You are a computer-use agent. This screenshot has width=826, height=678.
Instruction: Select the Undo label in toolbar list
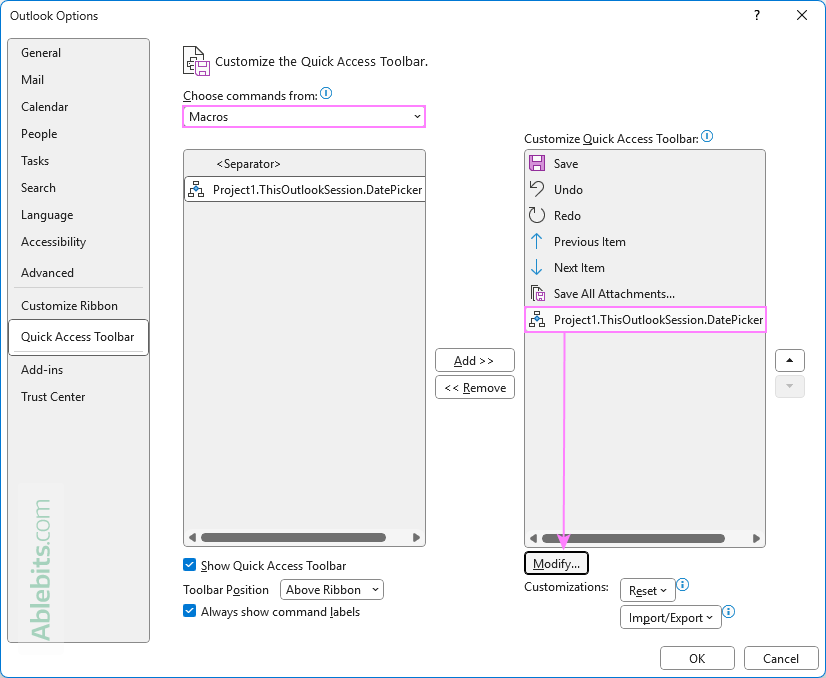[x=568, y=189]
